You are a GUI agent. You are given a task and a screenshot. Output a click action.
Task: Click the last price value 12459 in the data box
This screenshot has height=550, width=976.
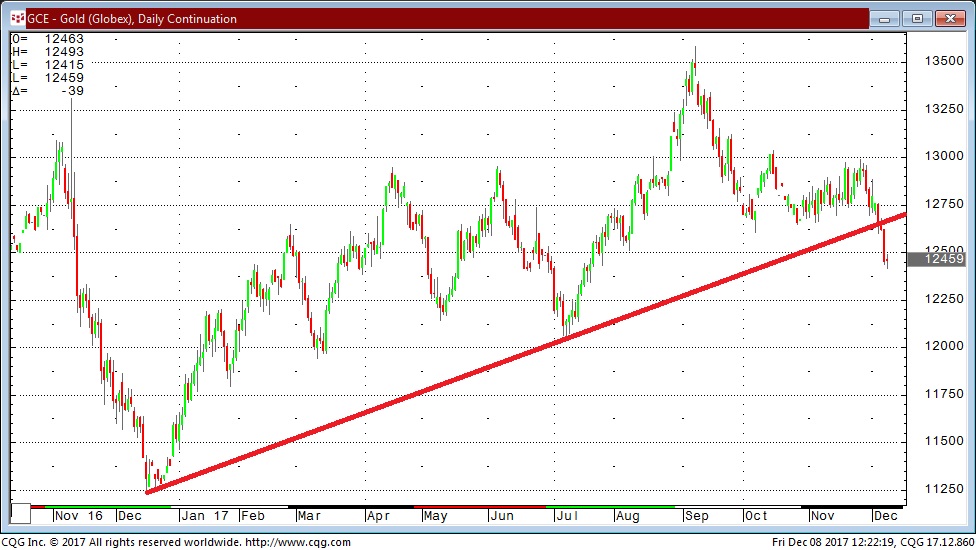64,78
